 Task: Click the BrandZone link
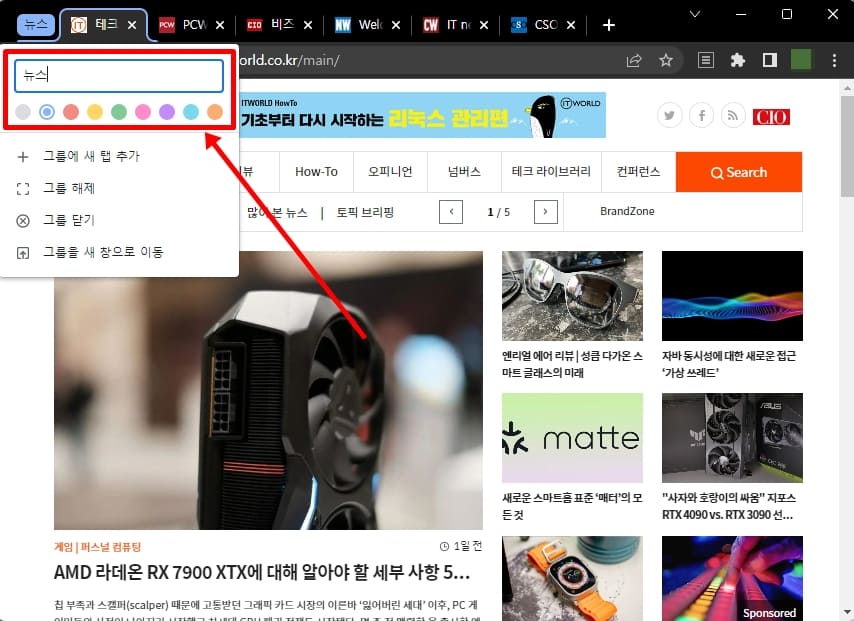[x=627, y=211]
